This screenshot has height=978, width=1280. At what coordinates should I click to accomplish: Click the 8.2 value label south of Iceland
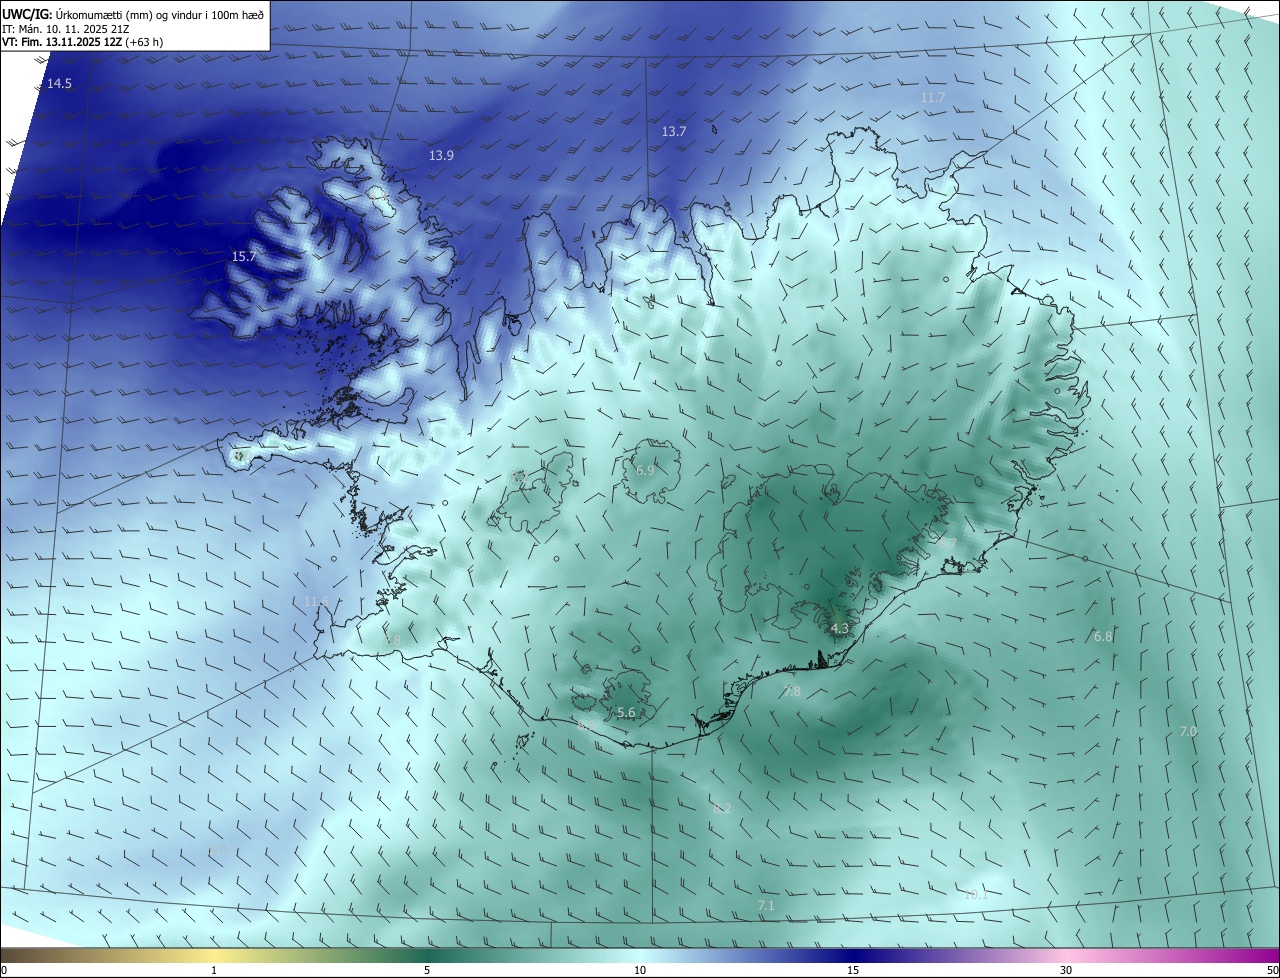click(722, 808)
